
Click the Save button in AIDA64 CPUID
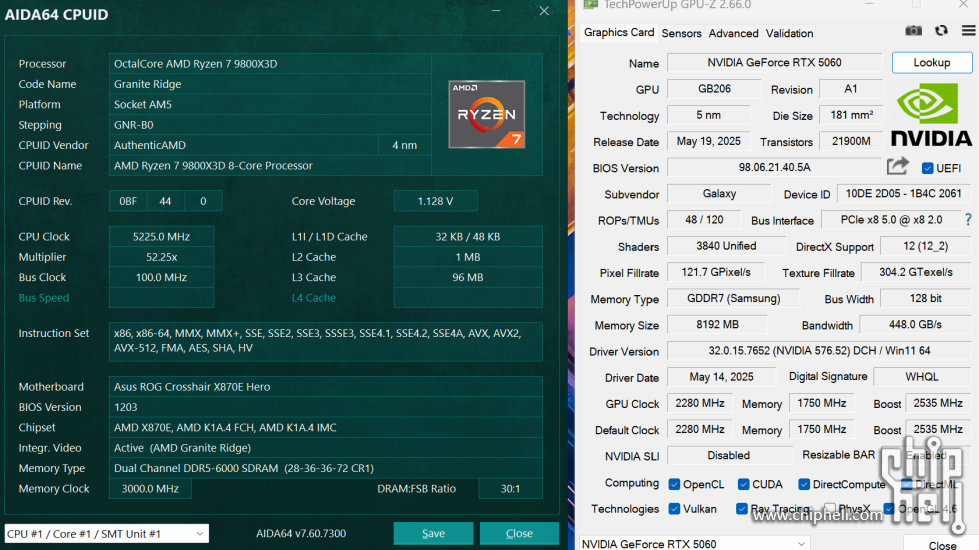(x=433, y=533)
